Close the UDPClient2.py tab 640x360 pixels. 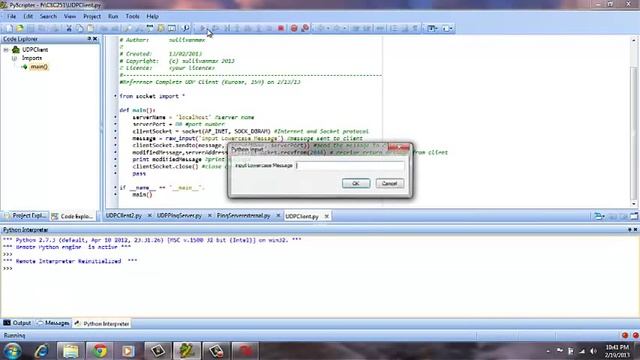149,216
